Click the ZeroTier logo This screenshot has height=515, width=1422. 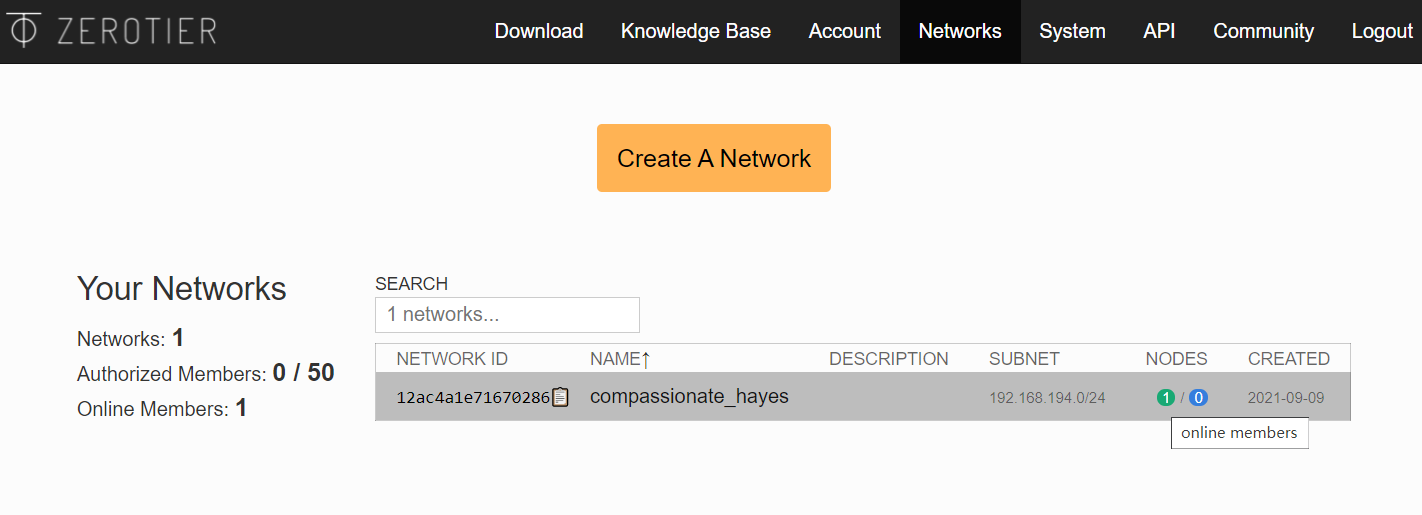[x=112, y=31]
